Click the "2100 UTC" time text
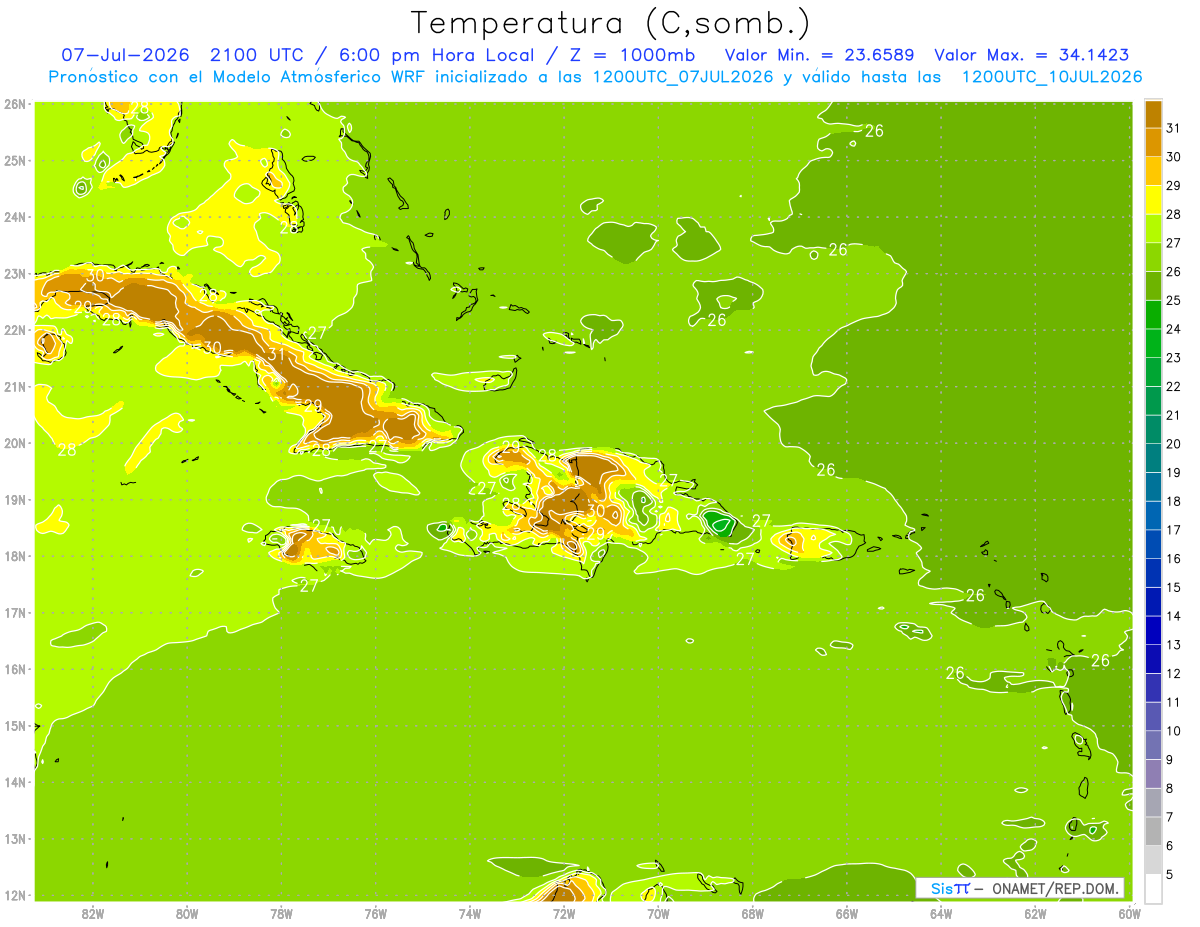This screenshot has width=1200, height=927. tap(257, 55)
